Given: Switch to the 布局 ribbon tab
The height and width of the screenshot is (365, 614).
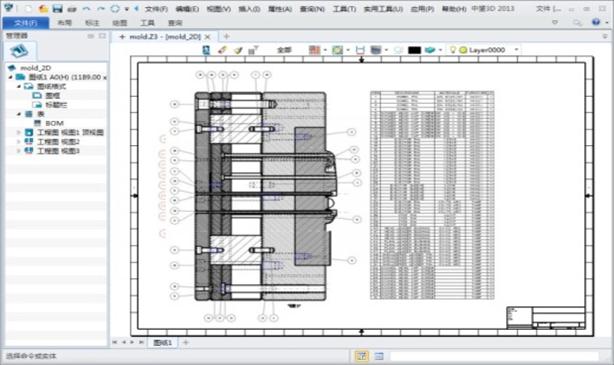Looking at the screenshot, I should (65, 23).
